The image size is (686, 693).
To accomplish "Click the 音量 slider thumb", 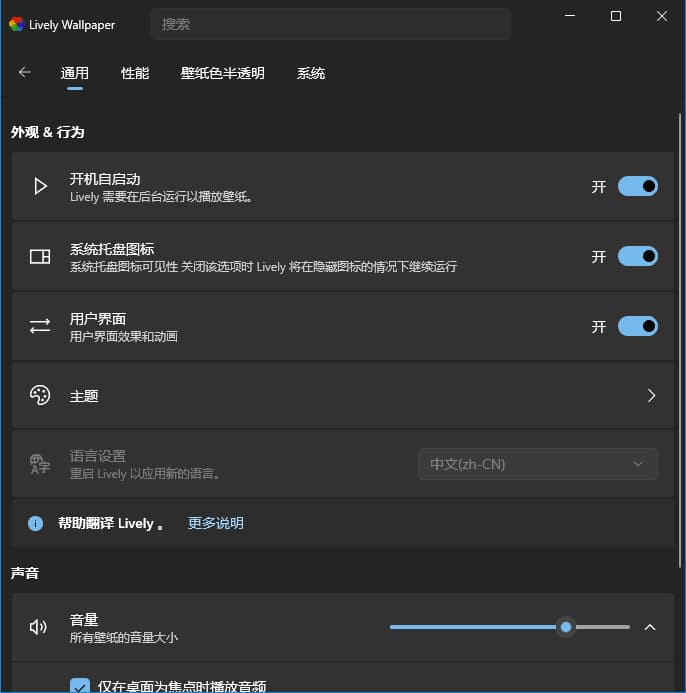I will [566, 627].
